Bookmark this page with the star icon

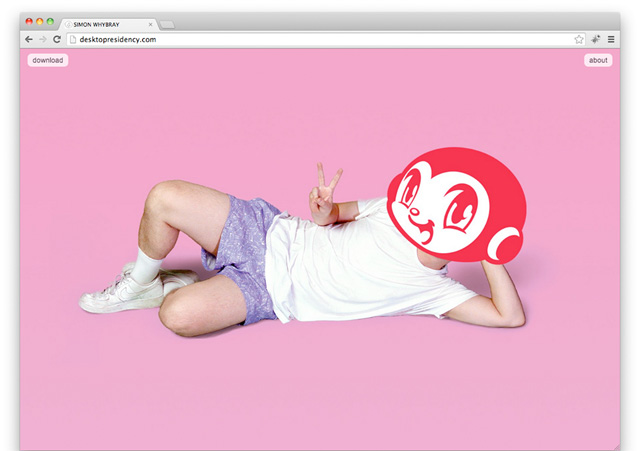click(579, 39)
